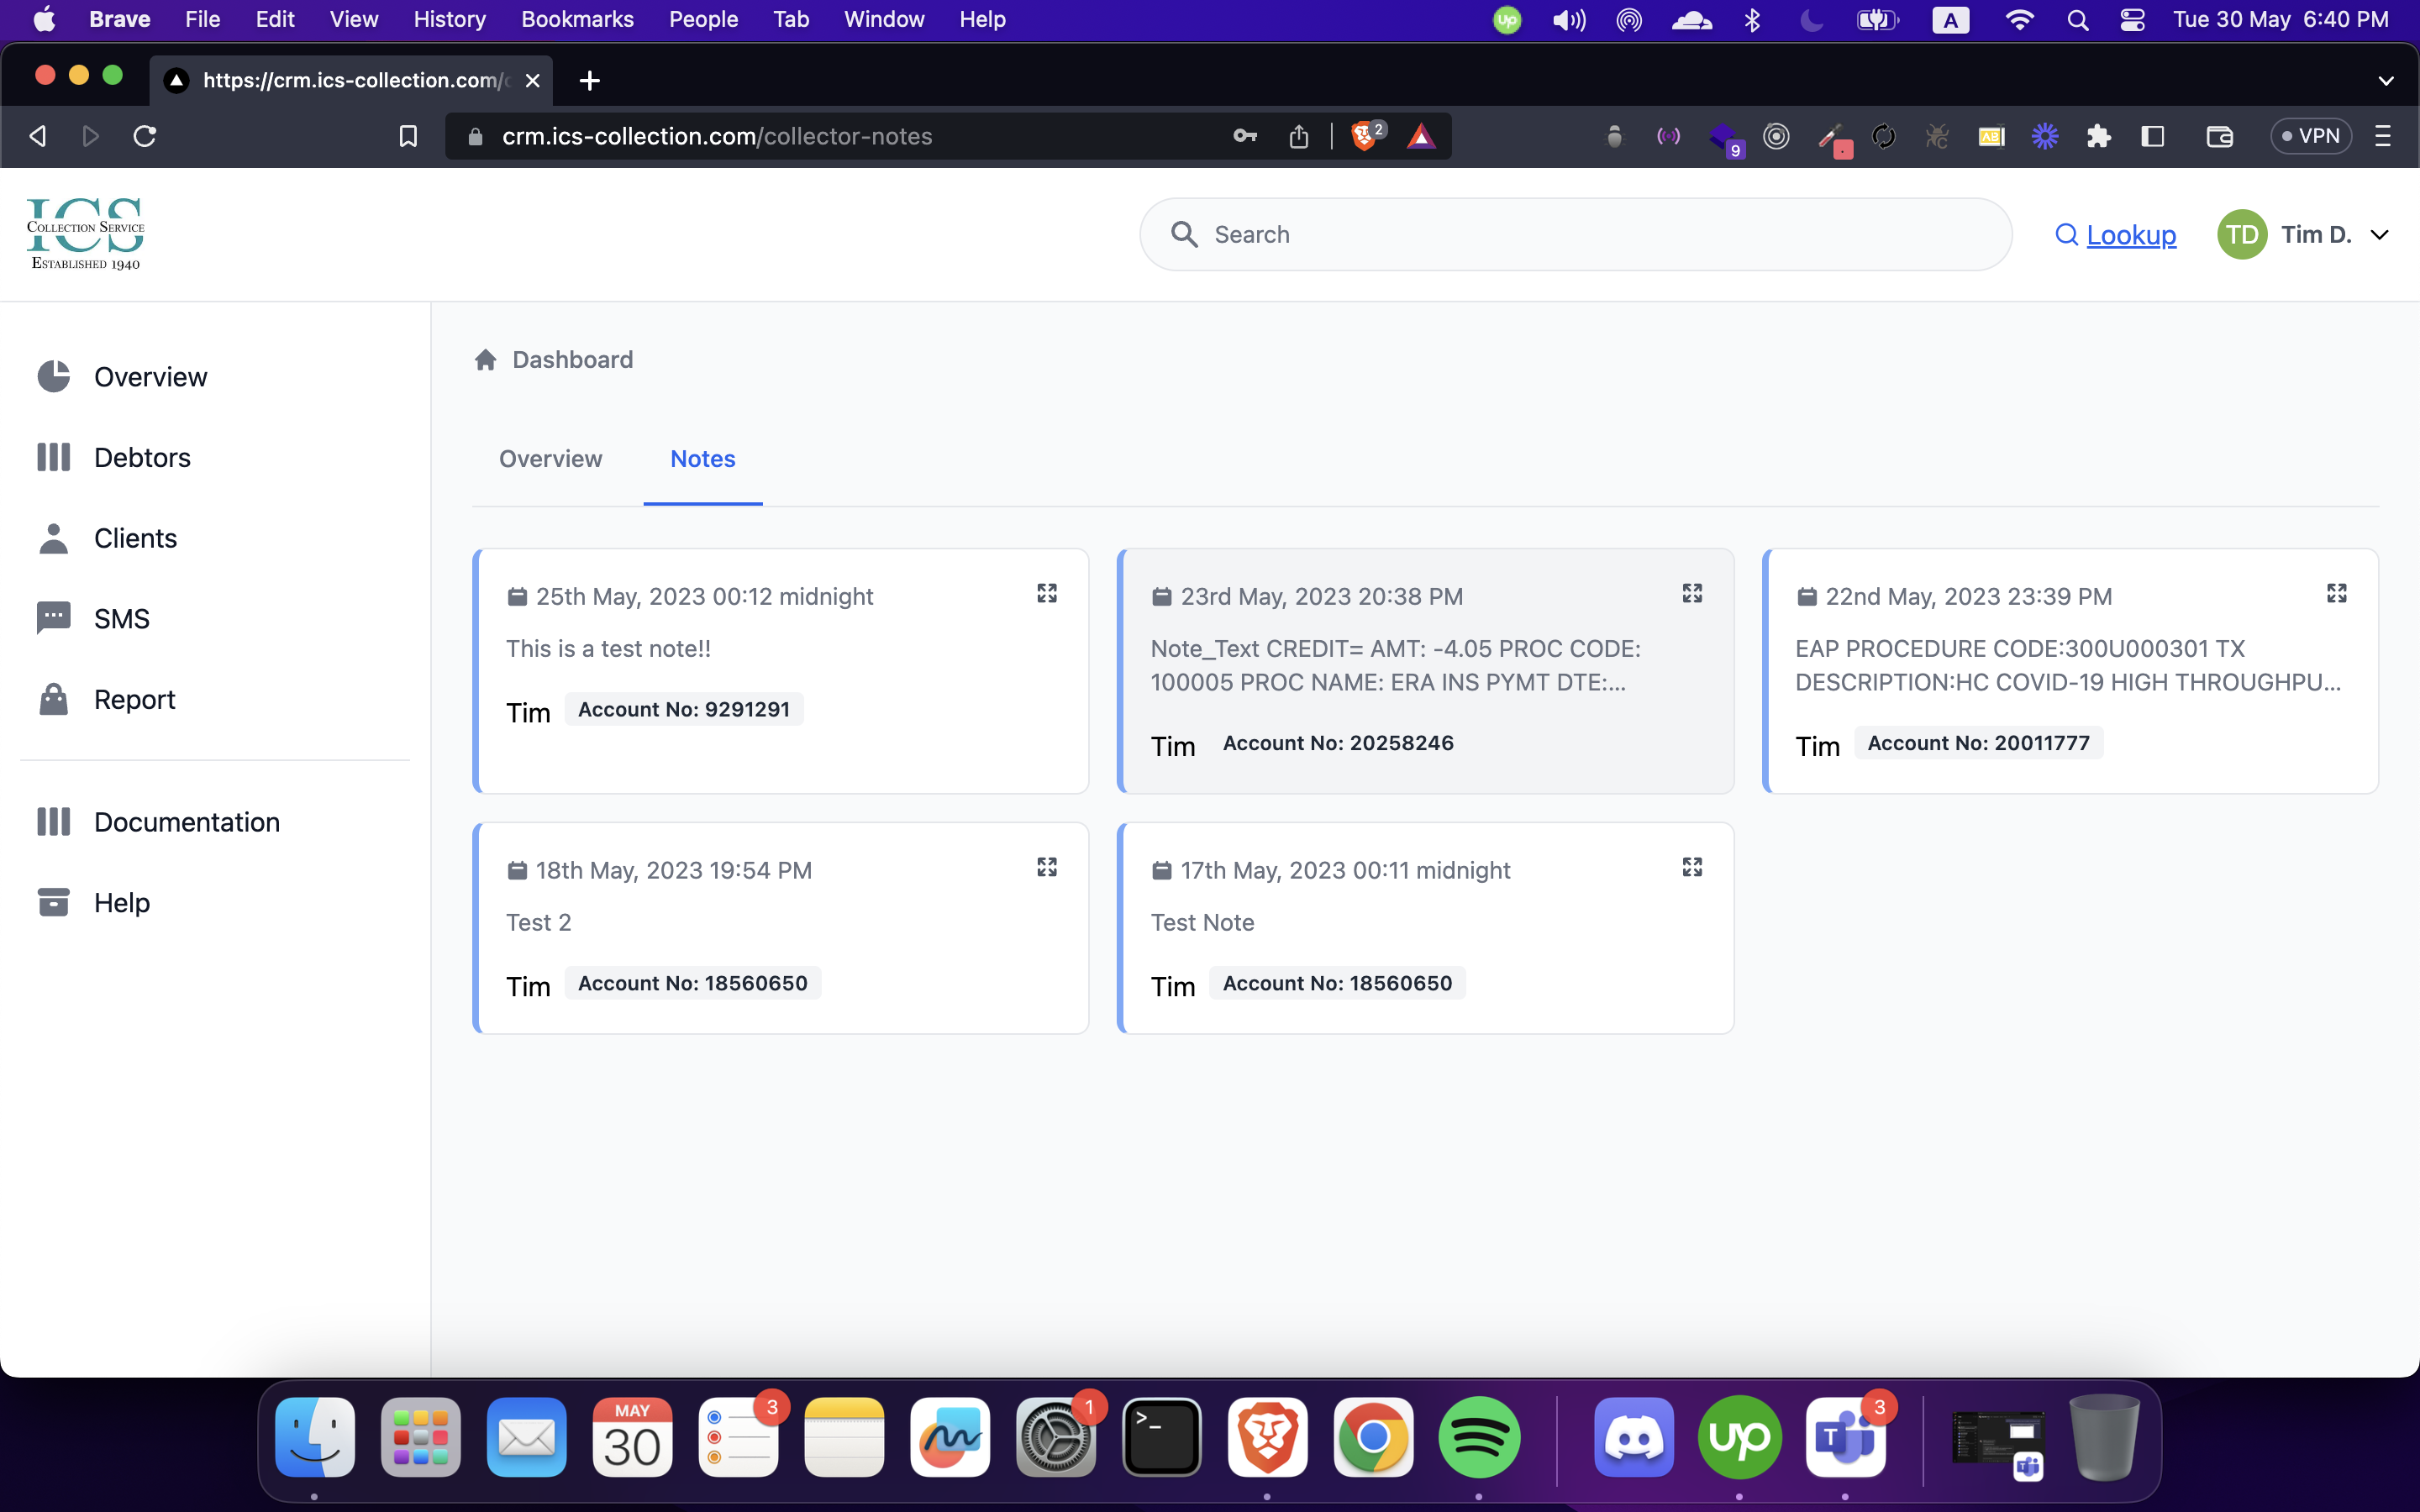The image size is (2420, 1512).
Task: Expand the 18th May Test 2 note
Action: (x=1046, y=867)
